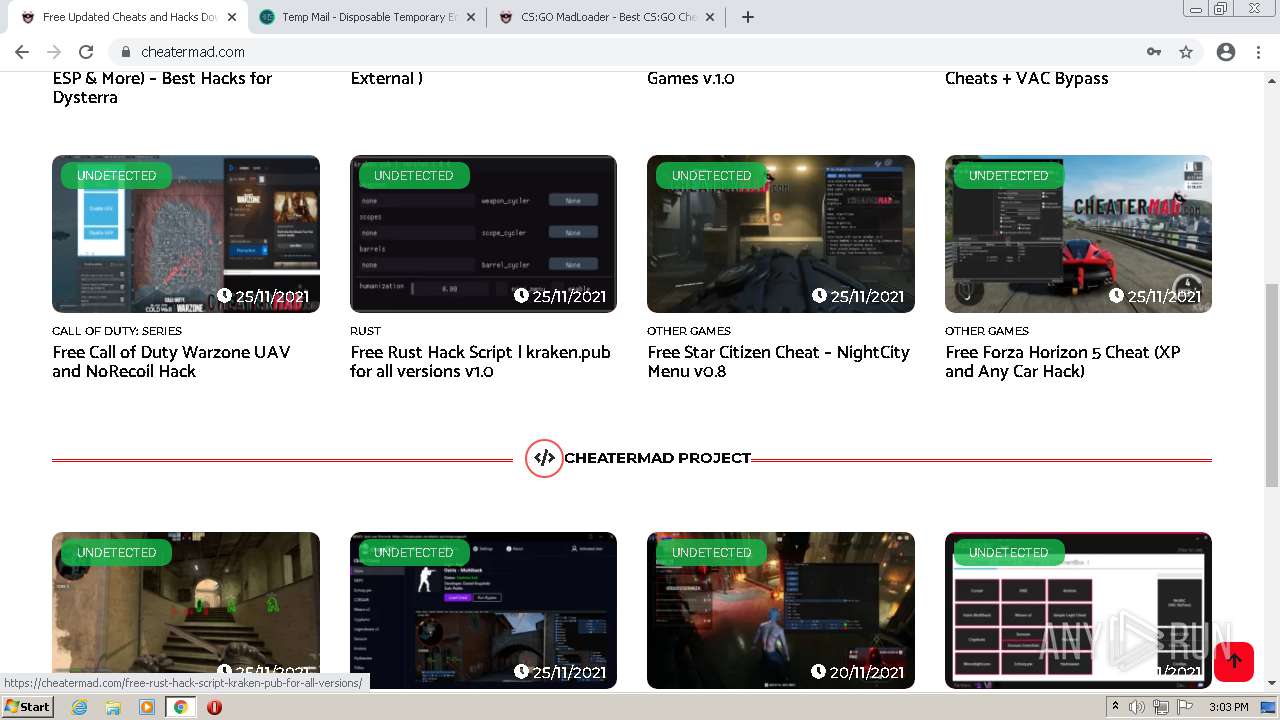This screenshot has width=1280, height=720.
Task: Click the 25/11/2021 date on Rust card
Action: tap(560, 296)
